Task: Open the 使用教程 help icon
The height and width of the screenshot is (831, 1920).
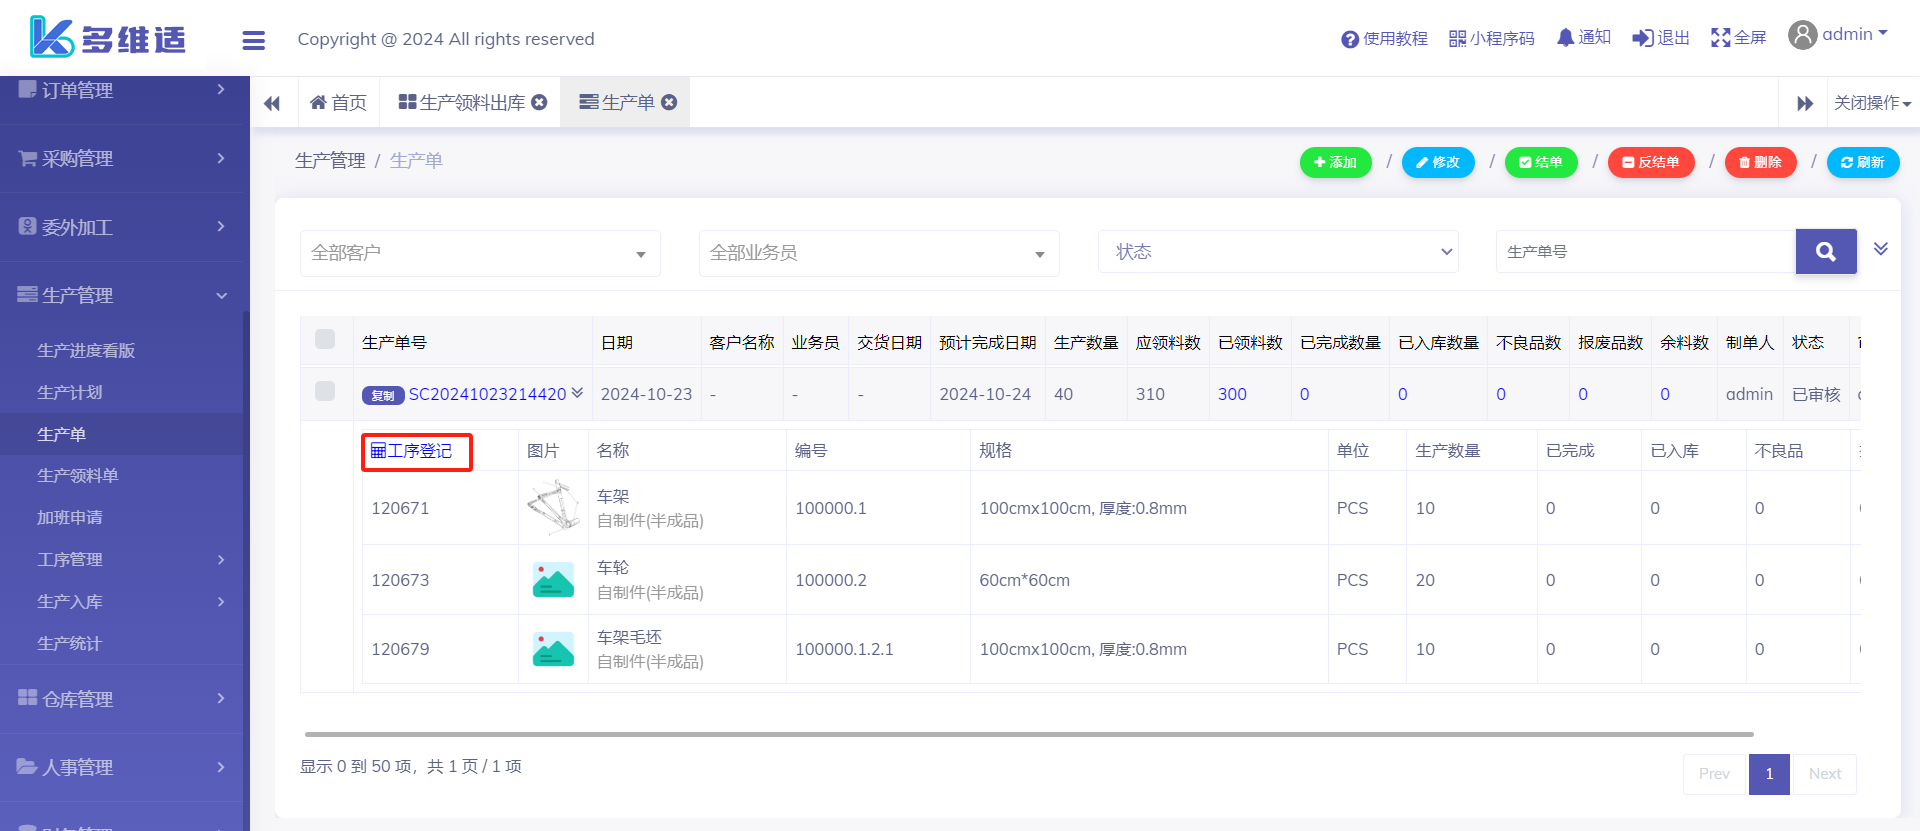Action: pos(1349,39)
